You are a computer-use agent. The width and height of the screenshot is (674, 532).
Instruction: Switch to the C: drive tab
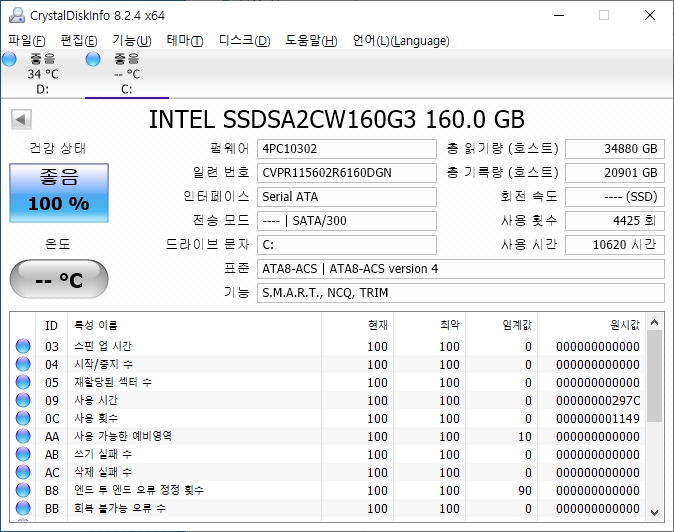click(x=127, y=73)
